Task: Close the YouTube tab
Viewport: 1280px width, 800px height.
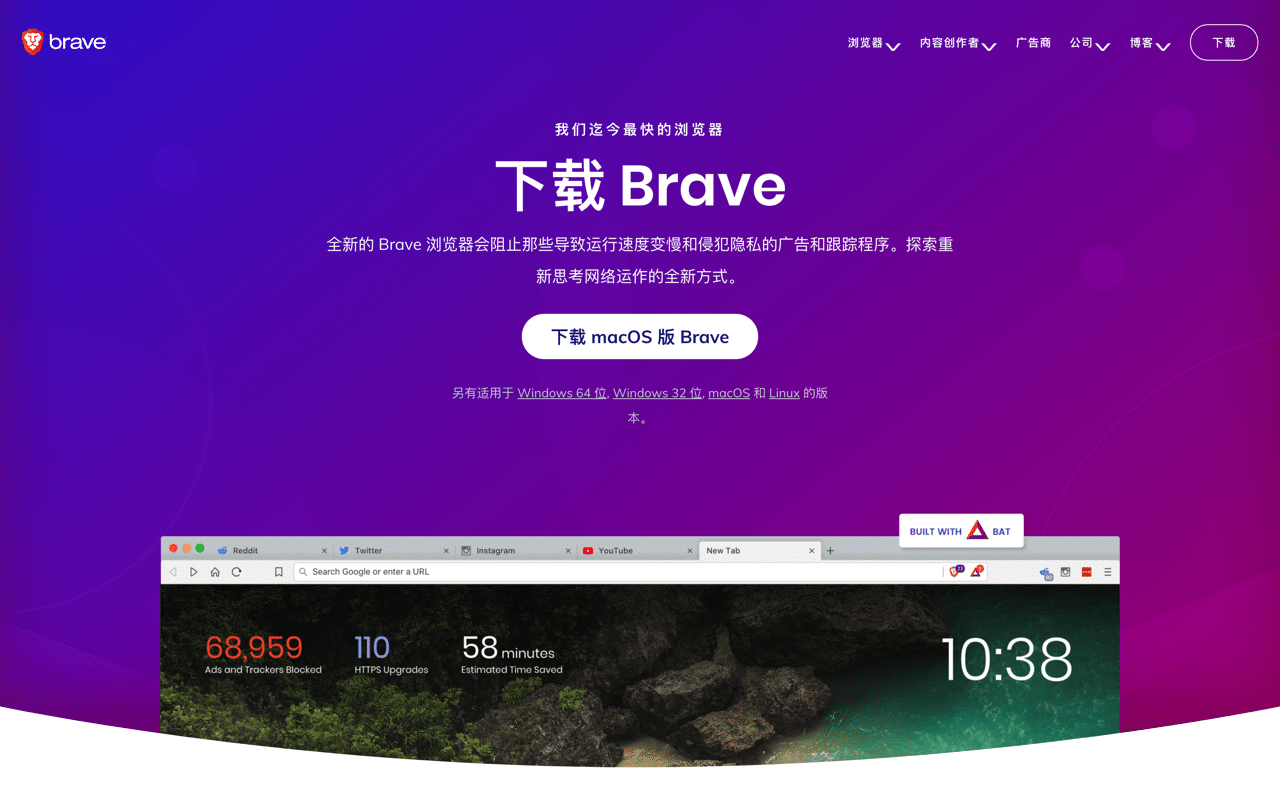Action: (x=690, y=551)
